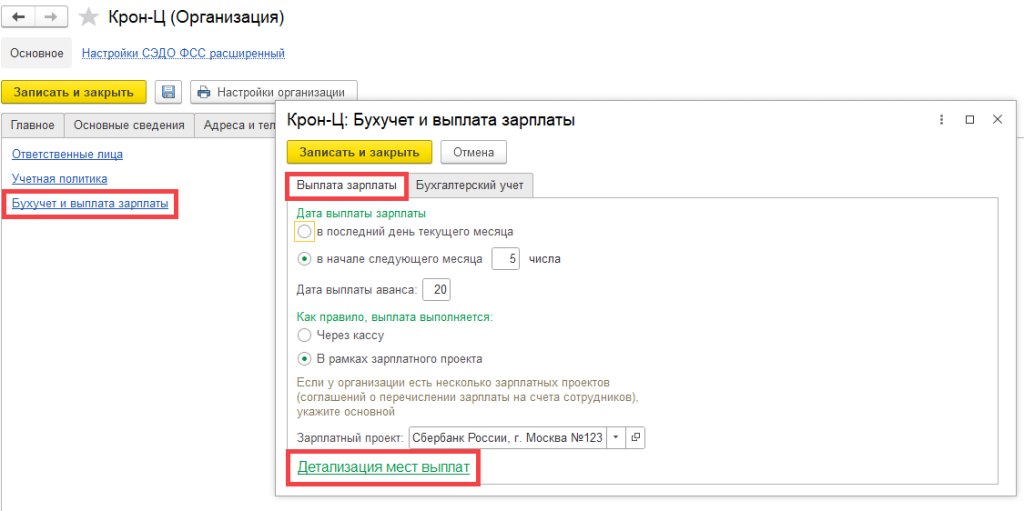Select payment within salary project option
This screenshot has width=1024, height=511.
point(305,358)
